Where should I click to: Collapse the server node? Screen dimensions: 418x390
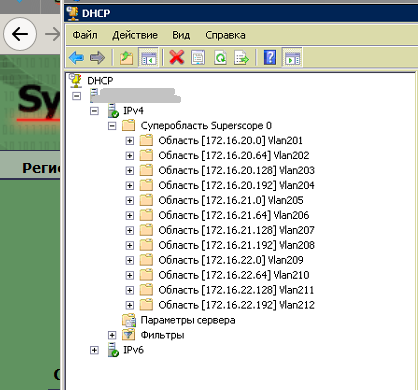(x=77, y=96)
